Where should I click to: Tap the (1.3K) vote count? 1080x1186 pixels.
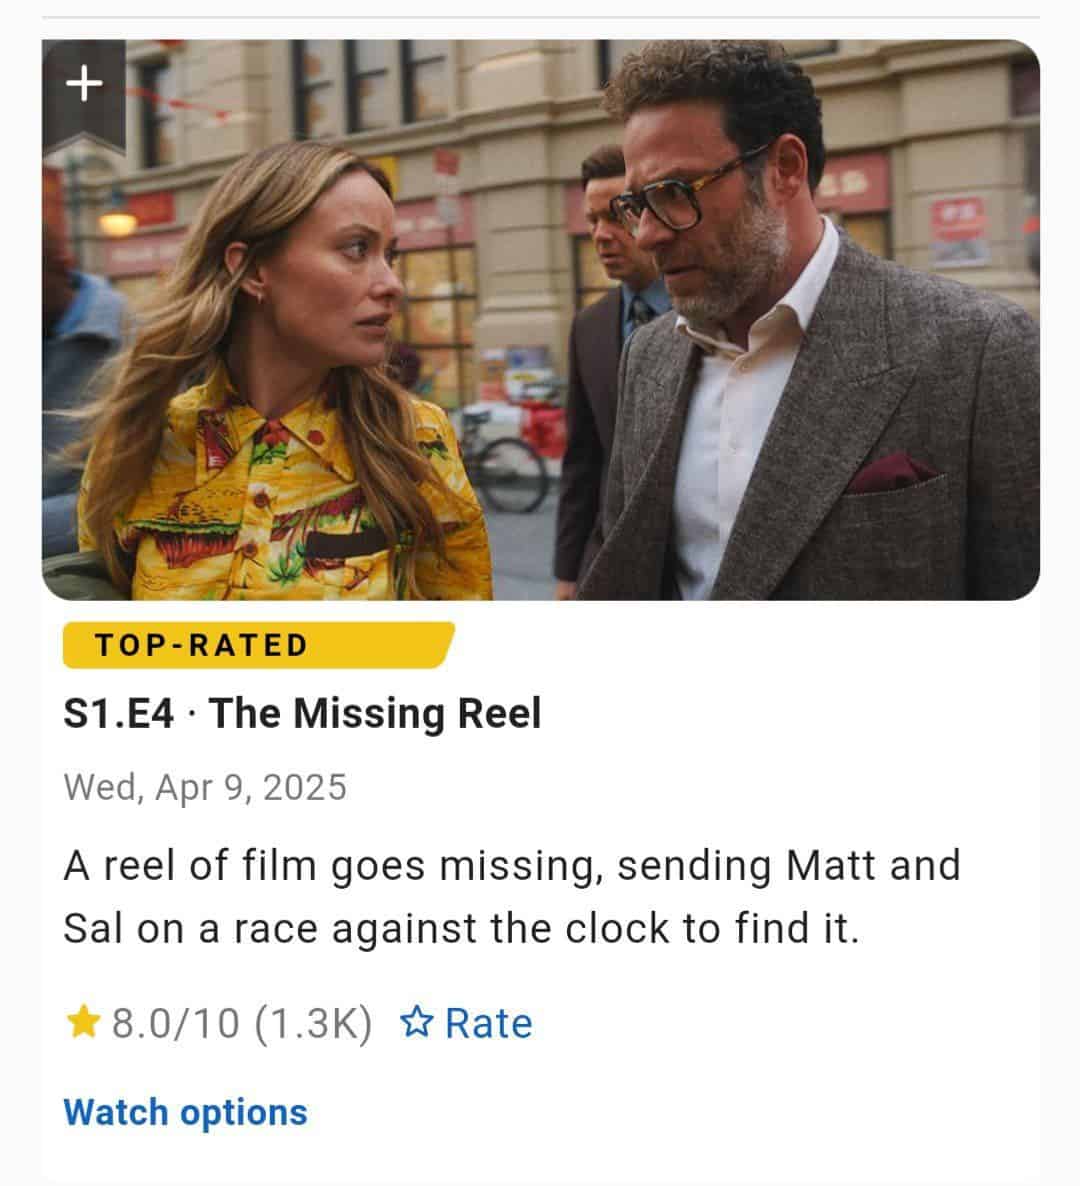tap(313, 1023)
